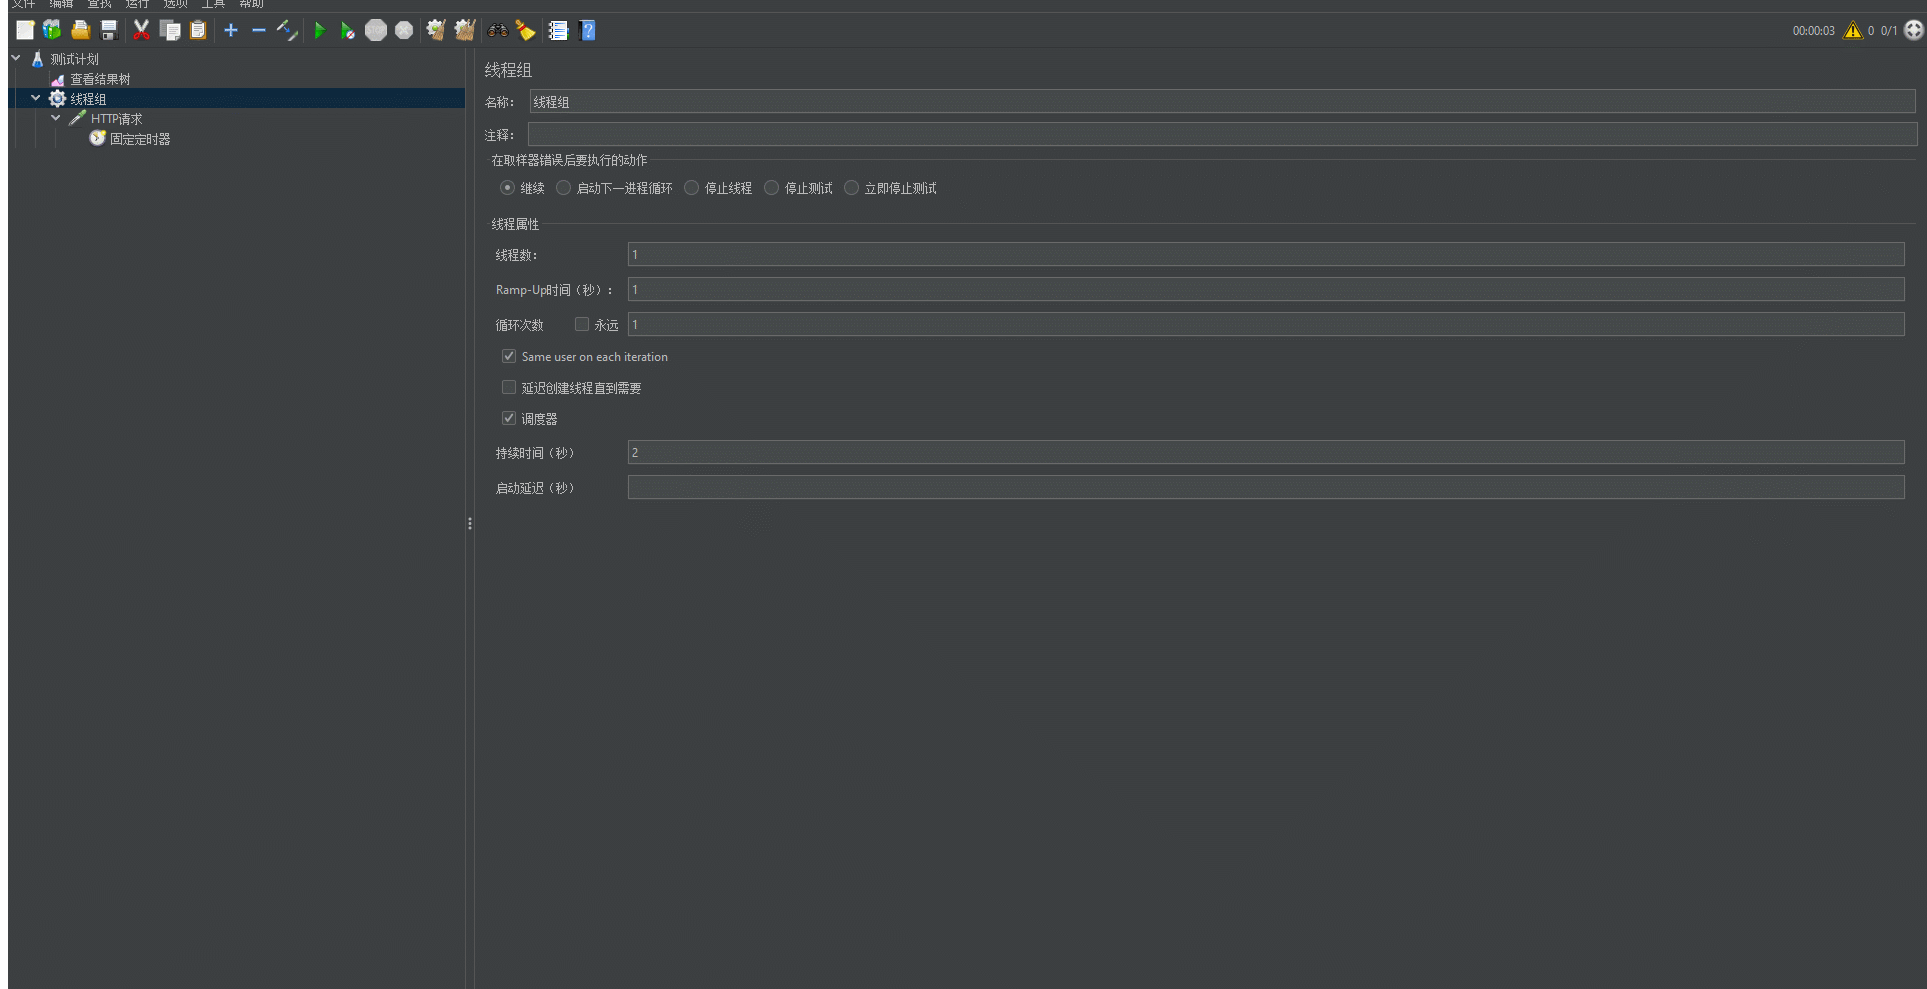The image size is (1927, 989).
Task: Click the yellow warning triangle icon
Action: [1852, 31]
